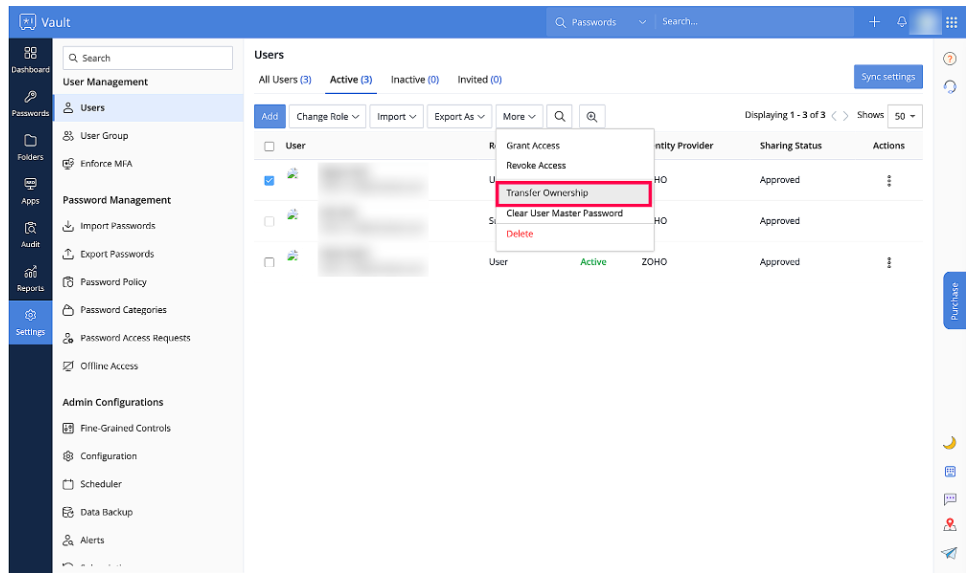Click the Add user button
Viewport: 973px width, 577px height.
[x=269, y=116]
